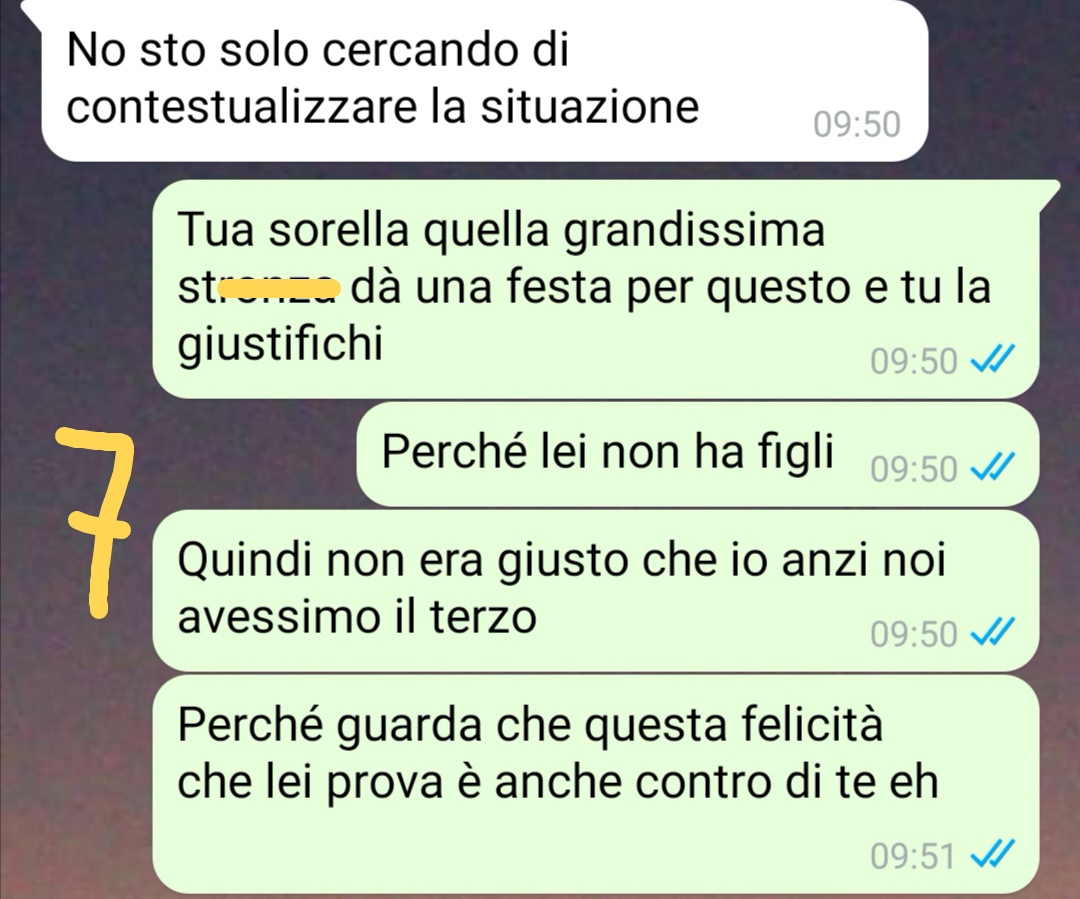This screenshot has height=899, width=1080.
Task: Click the yellow scribble covering the word
Action: [x=278, y=288]
